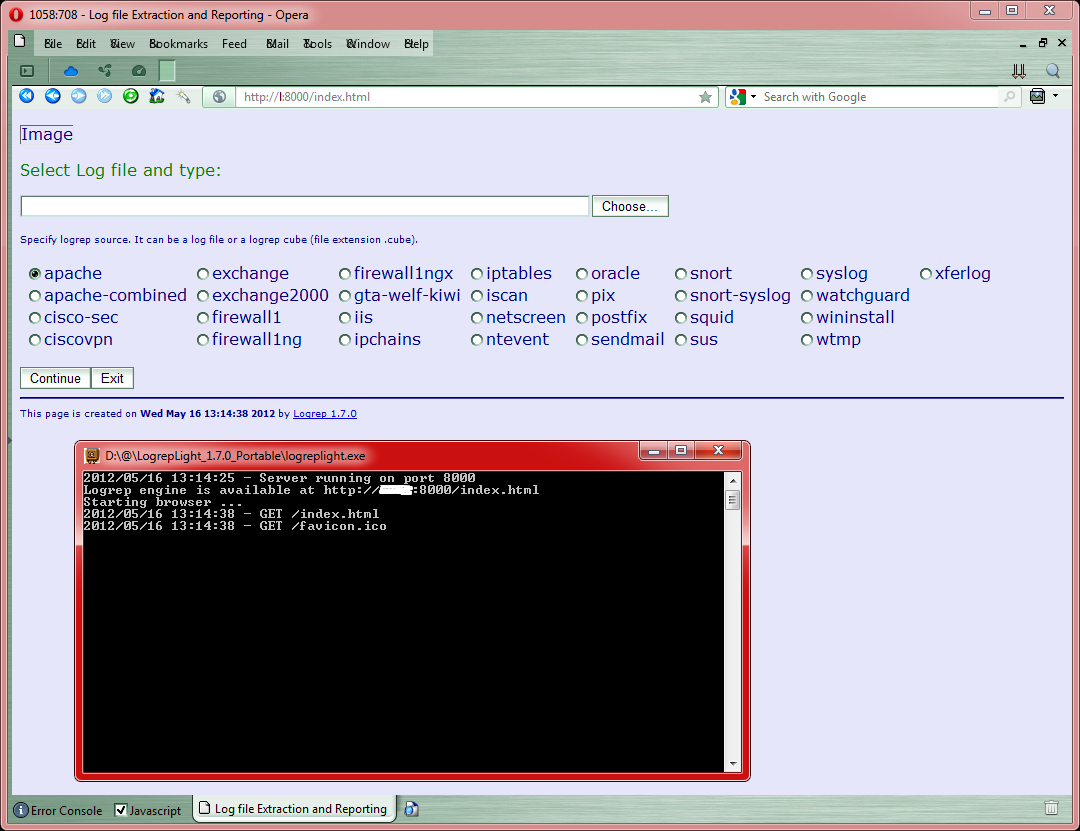Click the Rewind double-arrow navigation icon
The image size is (1080, 831).
point(27,97)
